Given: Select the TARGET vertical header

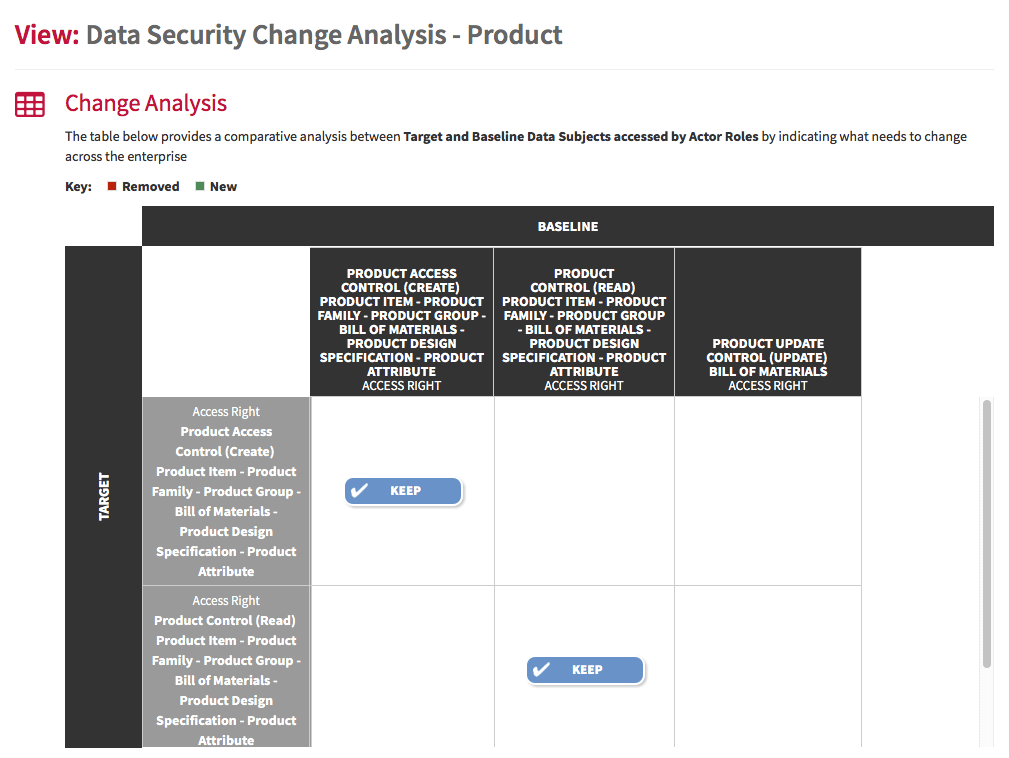Looking at the screenshot, I should tap(104, 497).
